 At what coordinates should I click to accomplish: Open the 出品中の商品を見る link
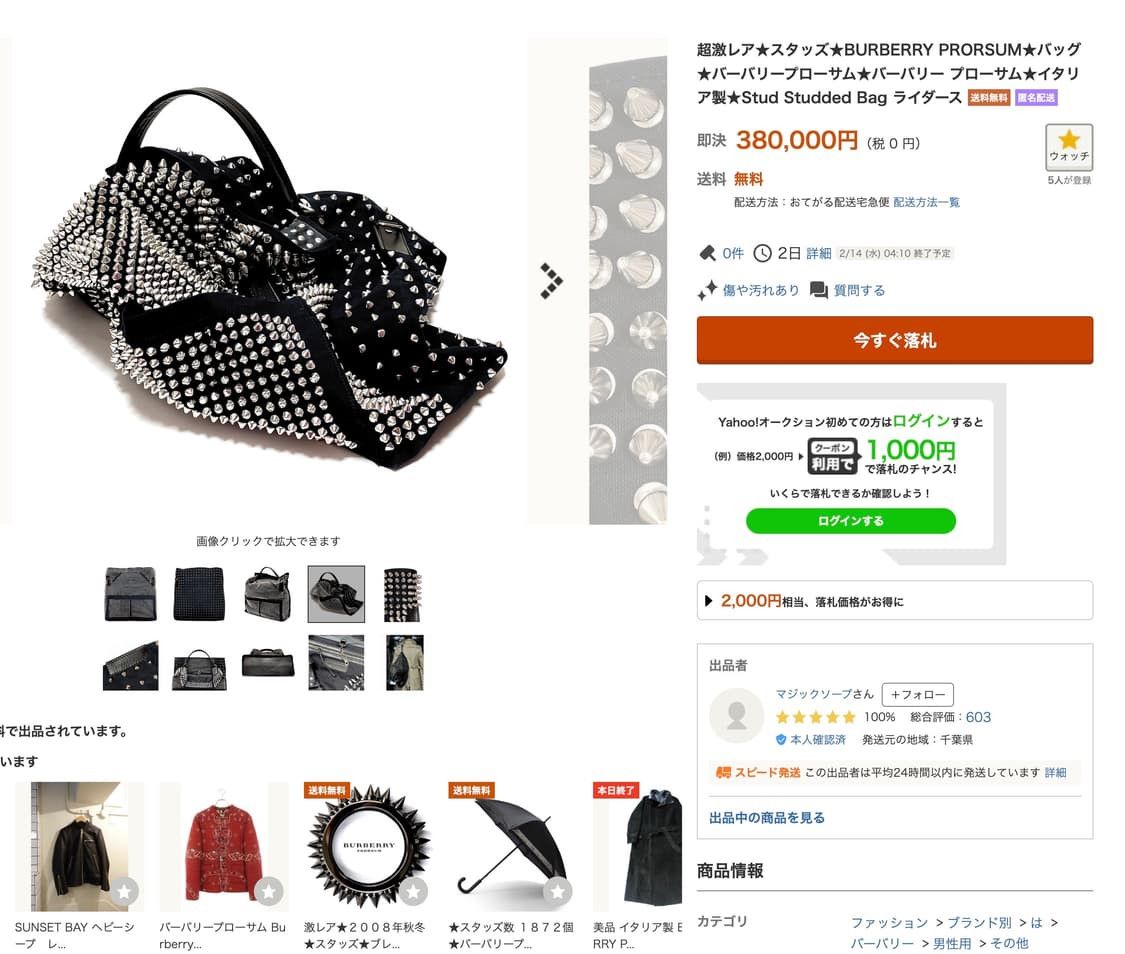coord(767,818)
